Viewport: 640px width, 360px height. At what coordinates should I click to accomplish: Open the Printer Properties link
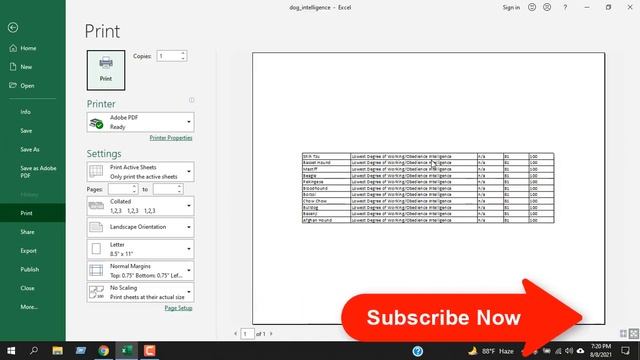171,138
